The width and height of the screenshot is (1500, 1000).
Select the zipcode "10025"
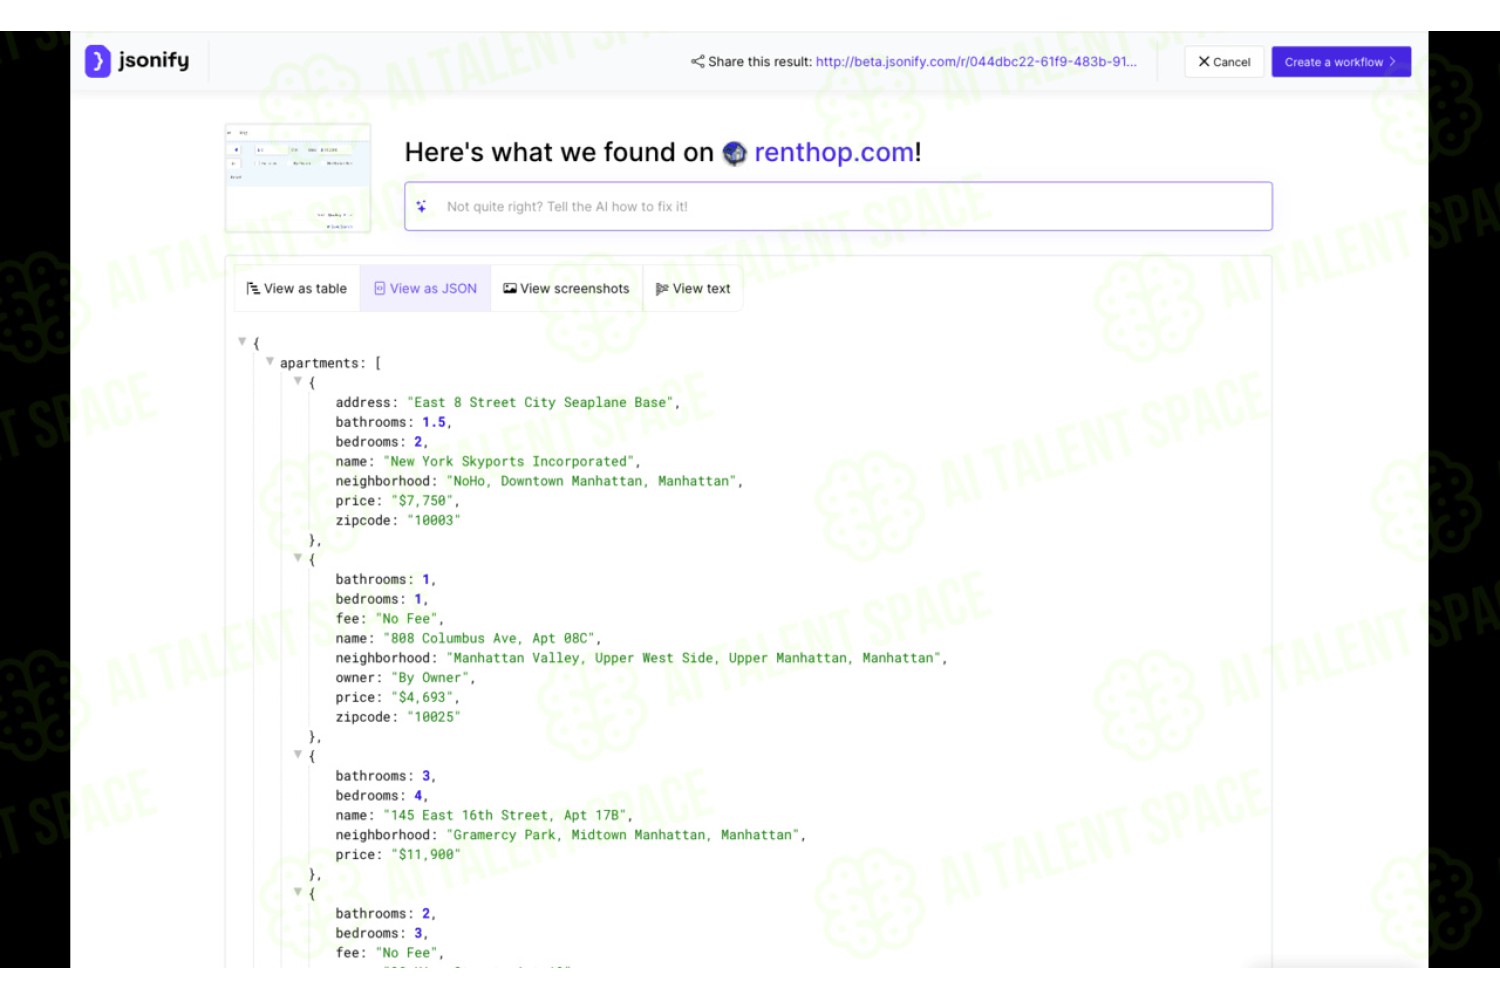click(434, 717)
